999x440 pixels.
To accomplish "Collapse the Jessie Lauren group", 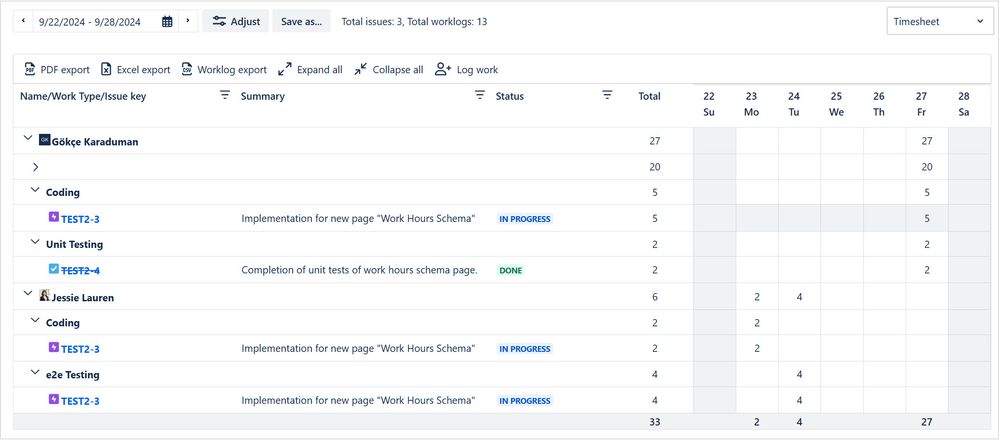I will point(27,294).
